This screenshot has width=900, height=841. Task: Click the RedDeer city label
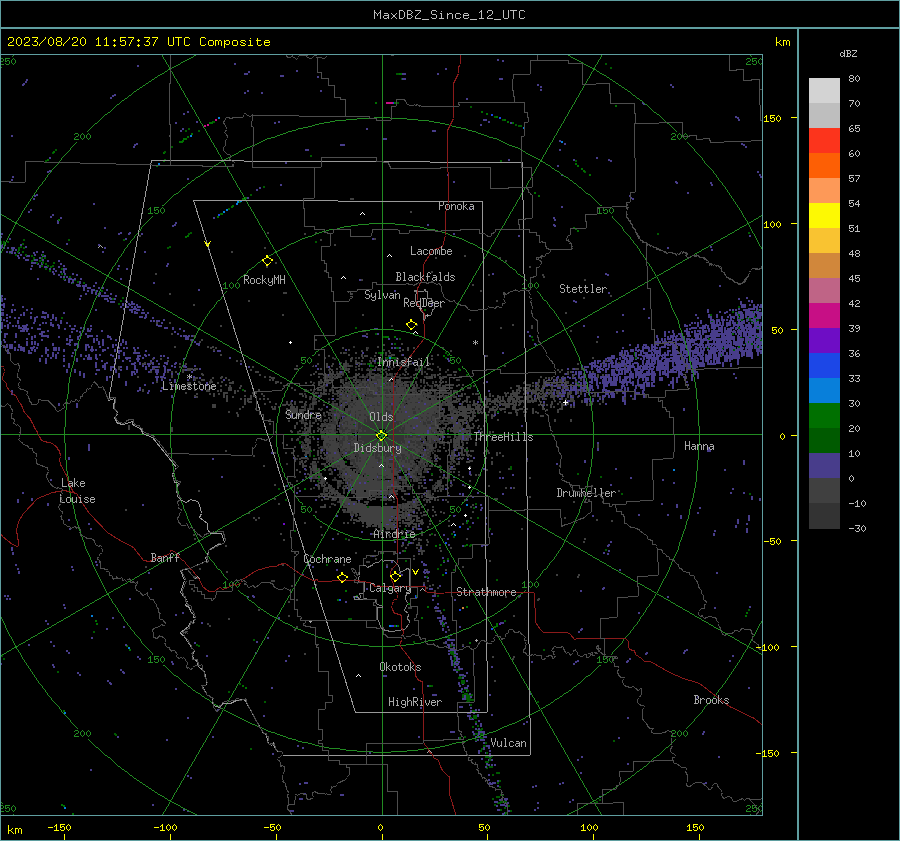[x=424, y=303]
